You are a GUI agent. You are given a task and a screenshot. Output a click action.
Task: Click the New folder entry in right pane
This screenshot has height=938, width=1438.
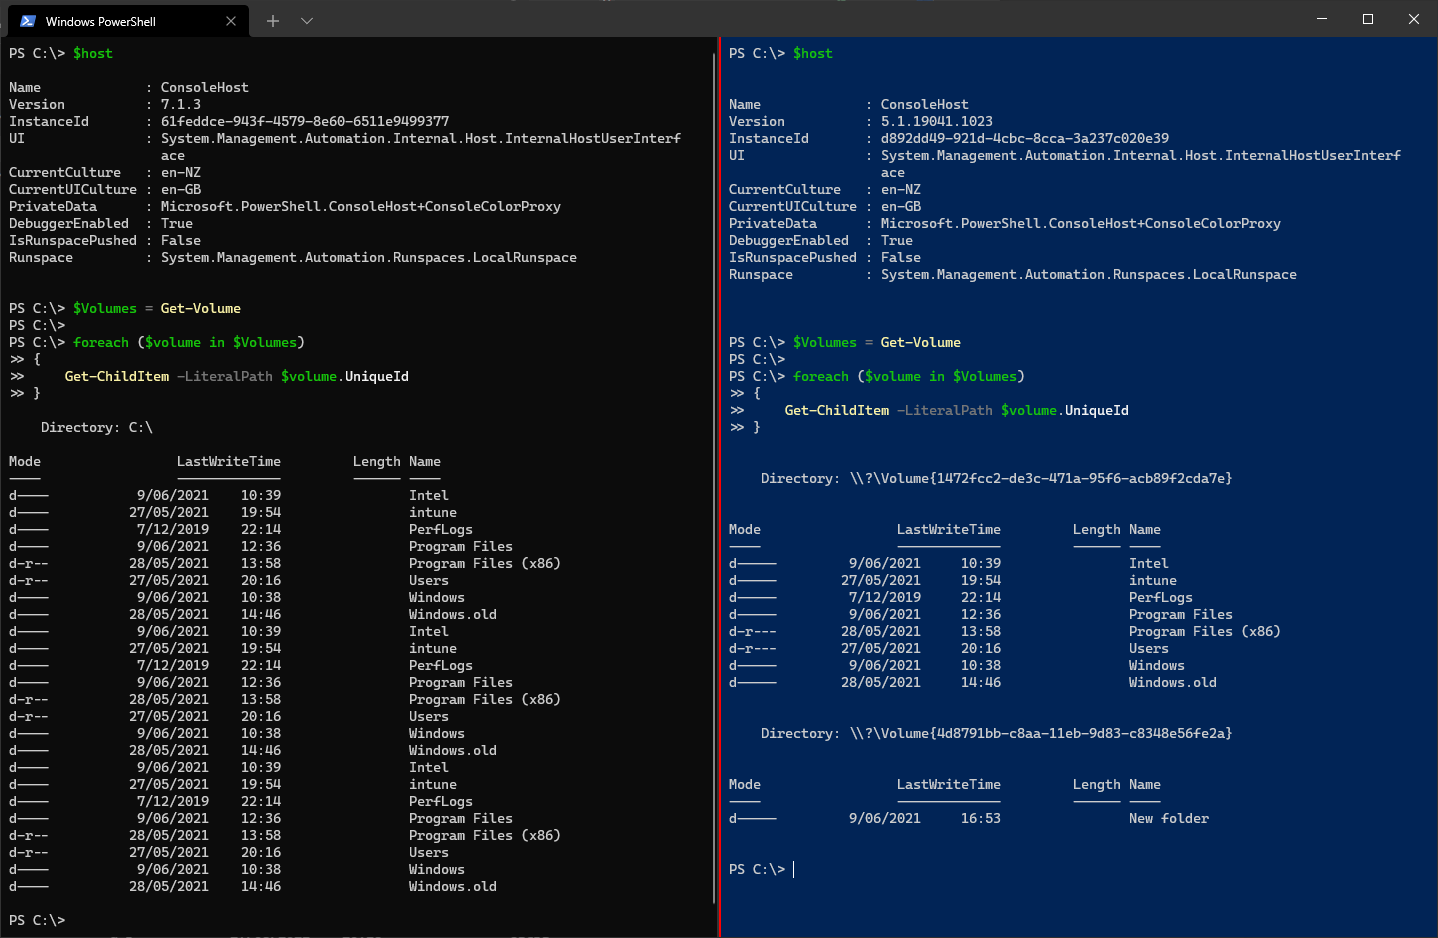[x=1168, y=818]
